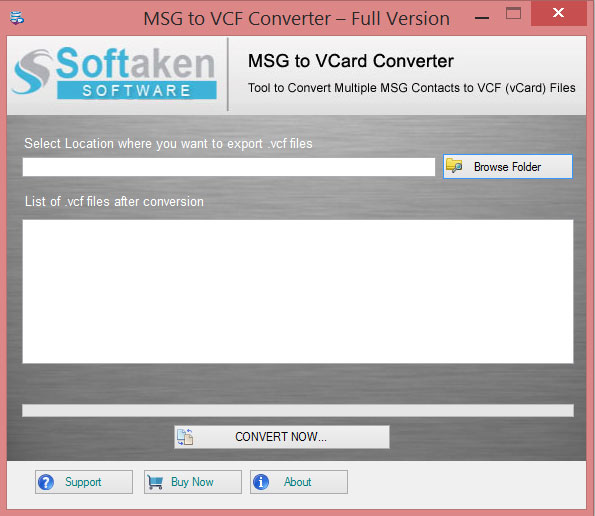The height and width of the screenshot is (516, 595).
Task: Open the About button
Action: (299, 482)
